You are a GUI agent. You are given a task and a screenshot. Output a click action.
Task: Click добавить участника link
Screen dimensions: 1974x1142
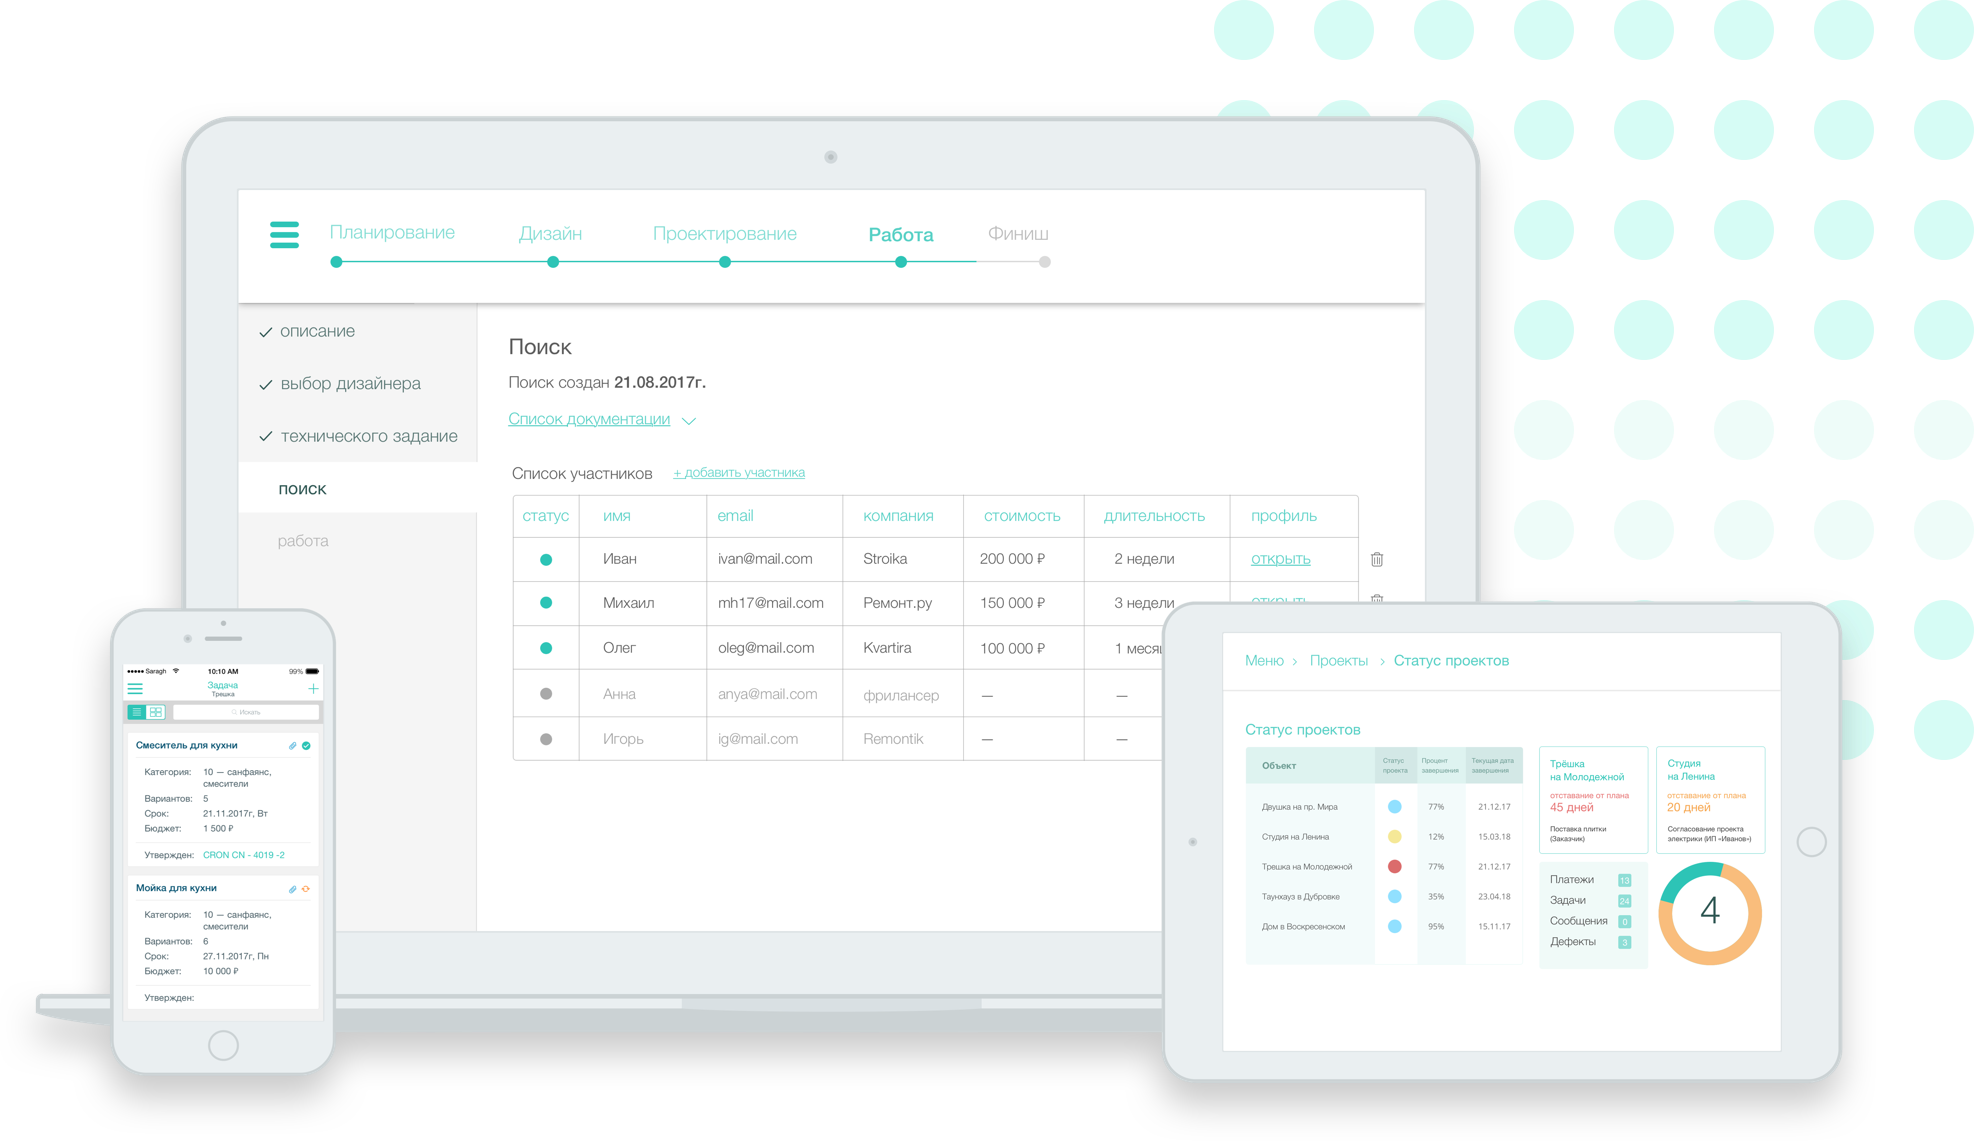point(739,473)
